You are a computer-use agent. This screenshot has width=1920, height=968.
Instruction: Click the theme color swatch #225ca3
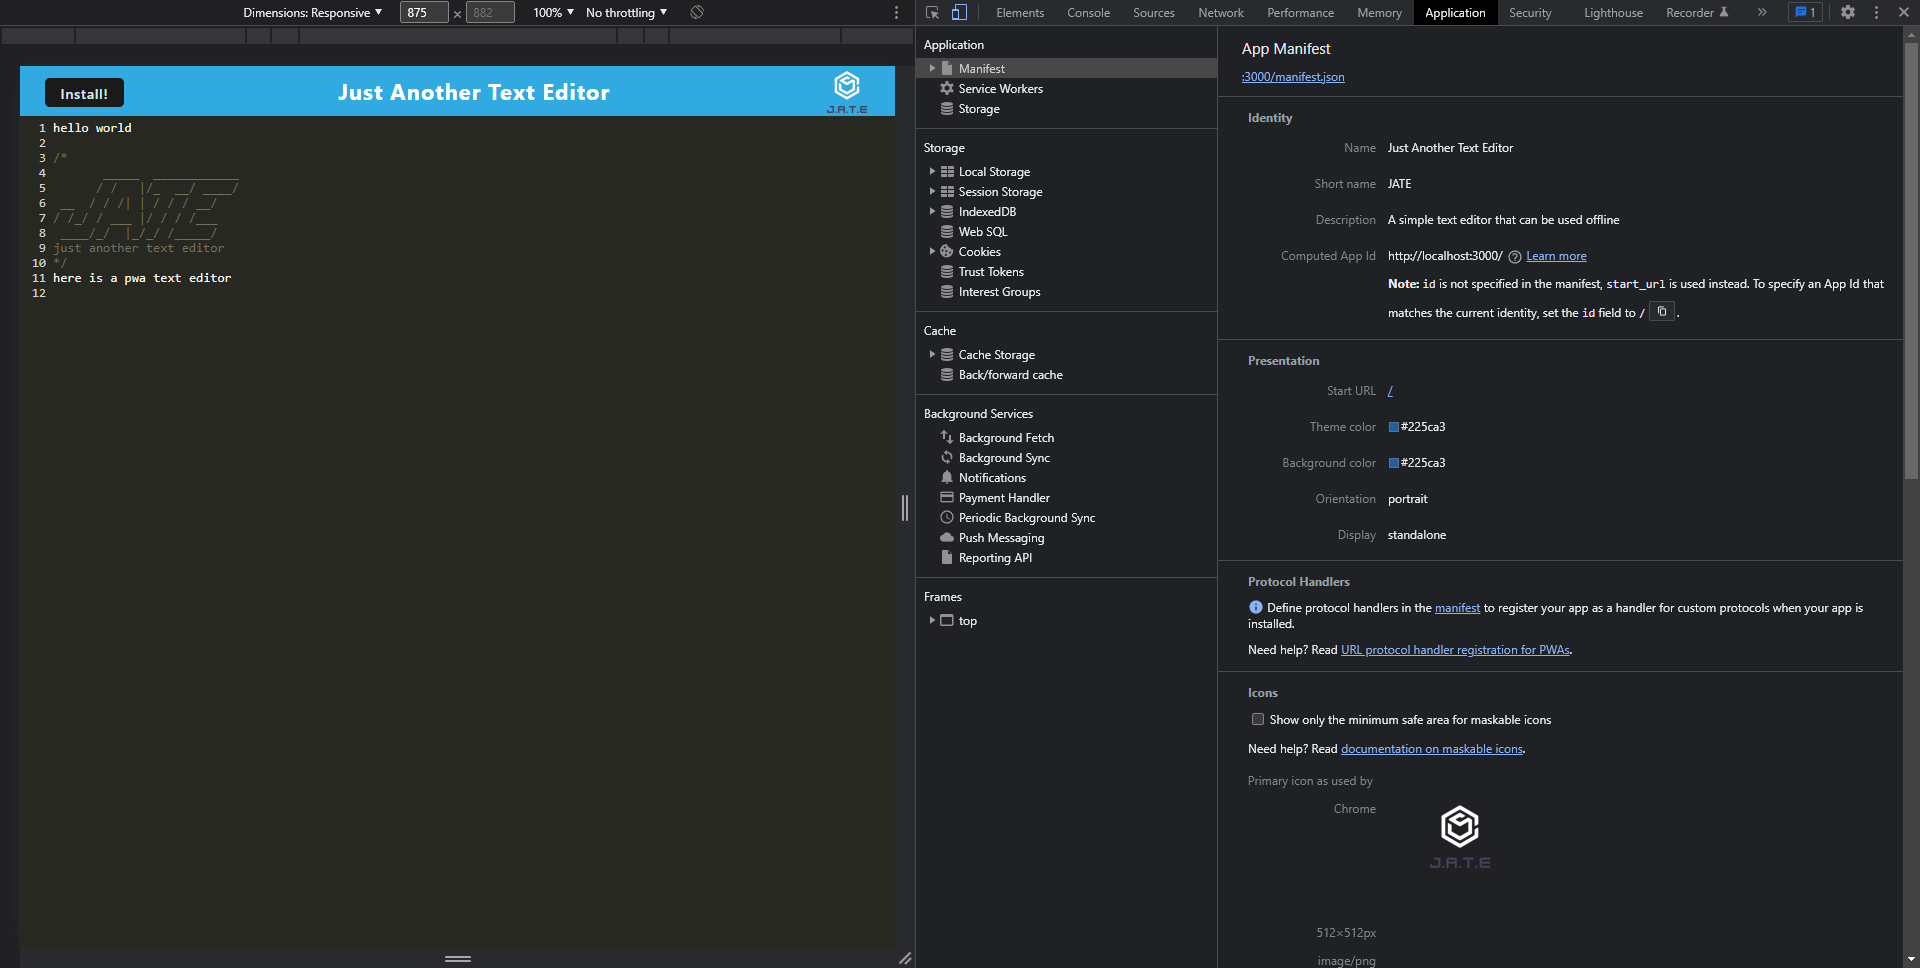[1394, 426]
